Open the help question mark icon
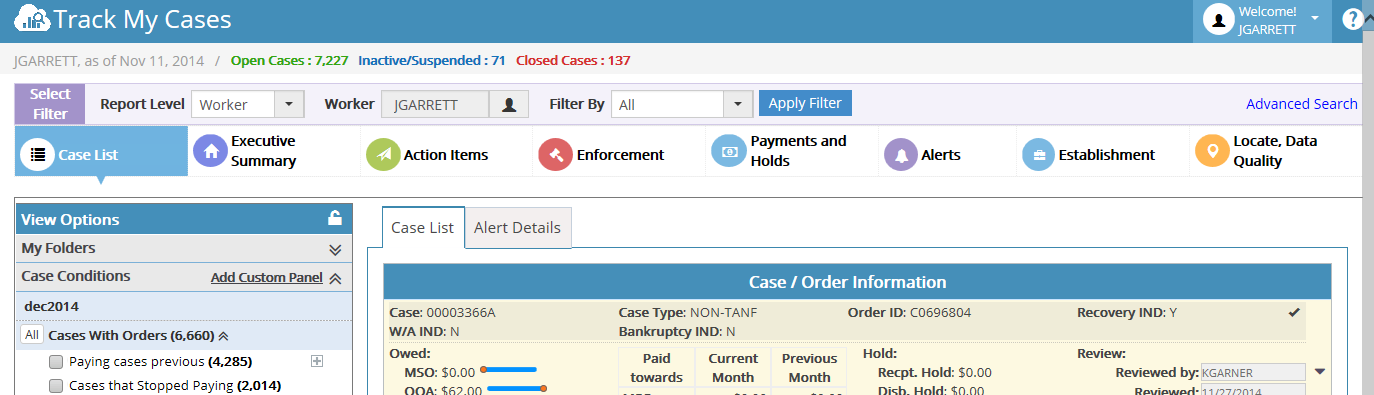This screenshot has height=395, width=1374. 1352,19
